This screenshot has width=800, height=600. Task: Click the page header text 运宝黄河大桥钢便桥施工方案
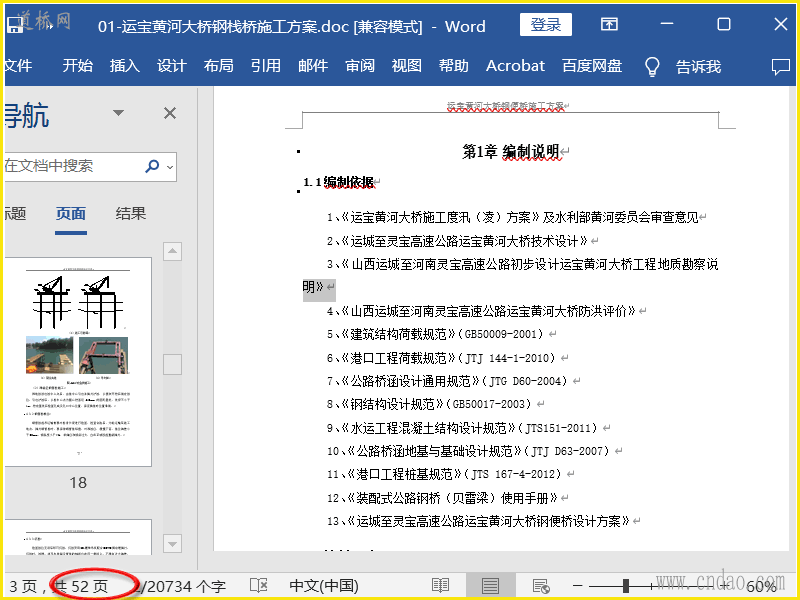pos(506,106)
